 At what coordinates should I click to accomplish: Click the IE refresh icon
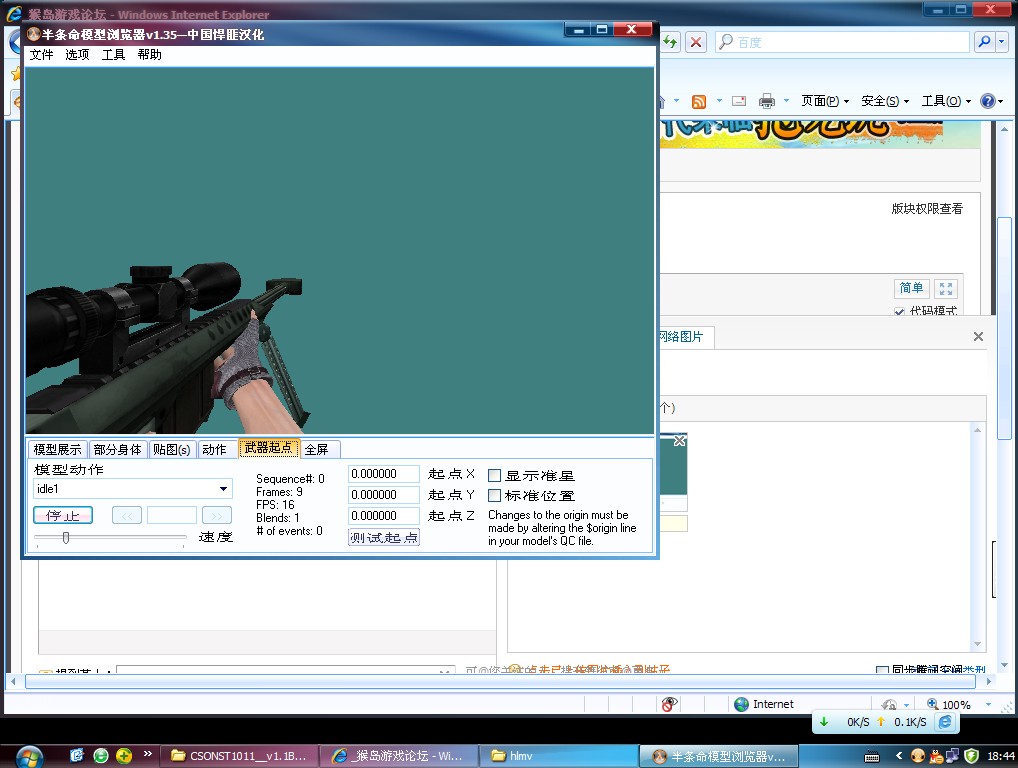click(671, 42)
